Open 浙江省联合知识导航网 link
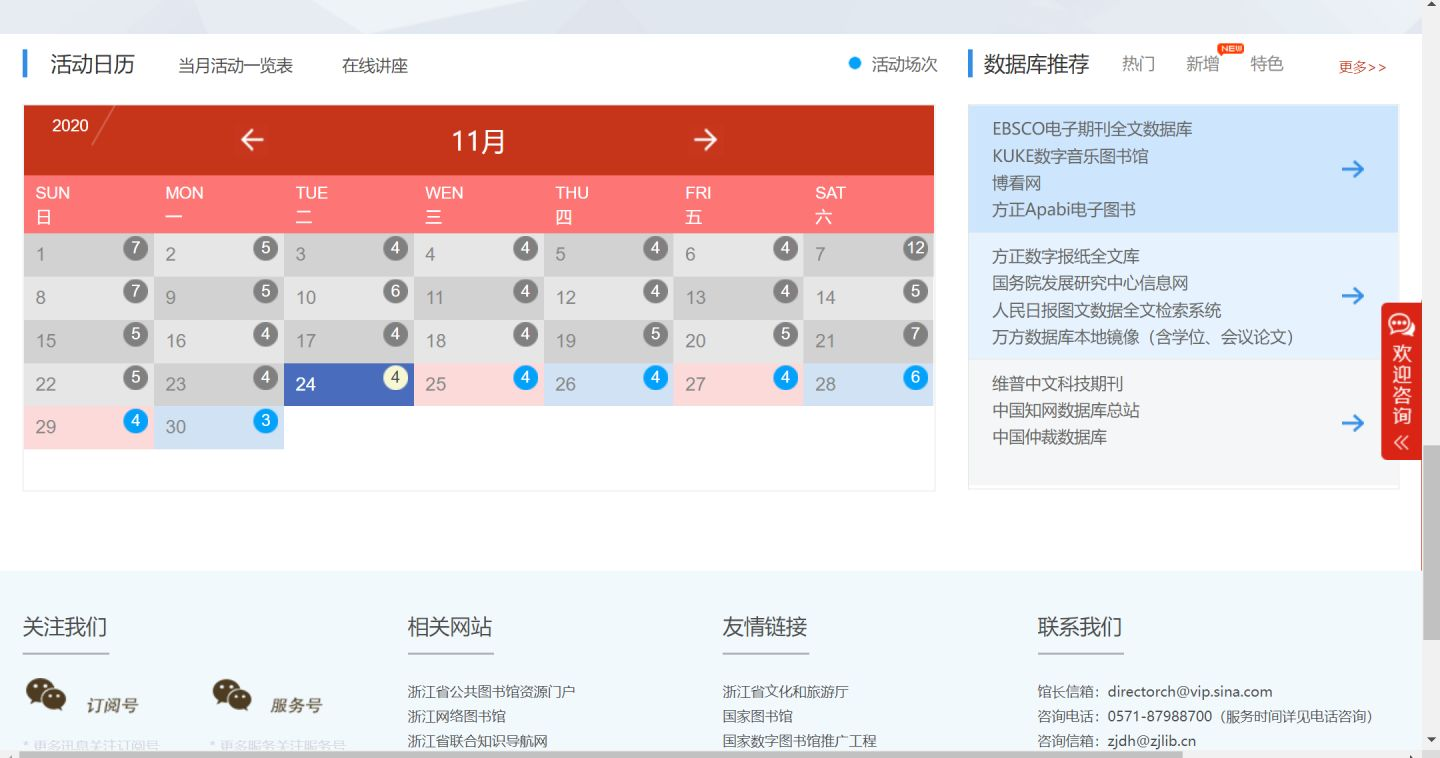The width and height of the screenshot is (1440, 758). (477, 741)
